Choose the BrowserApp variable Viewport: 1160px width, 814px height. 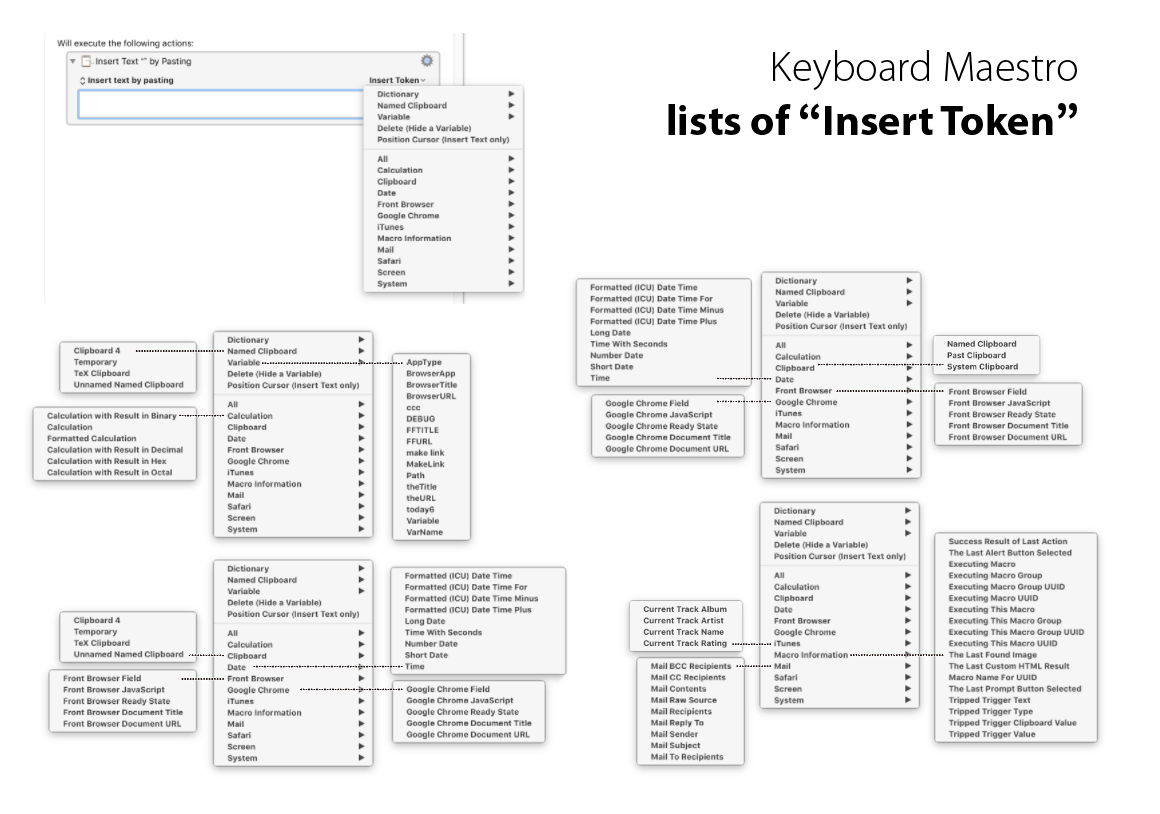click(x=431, y=374)
